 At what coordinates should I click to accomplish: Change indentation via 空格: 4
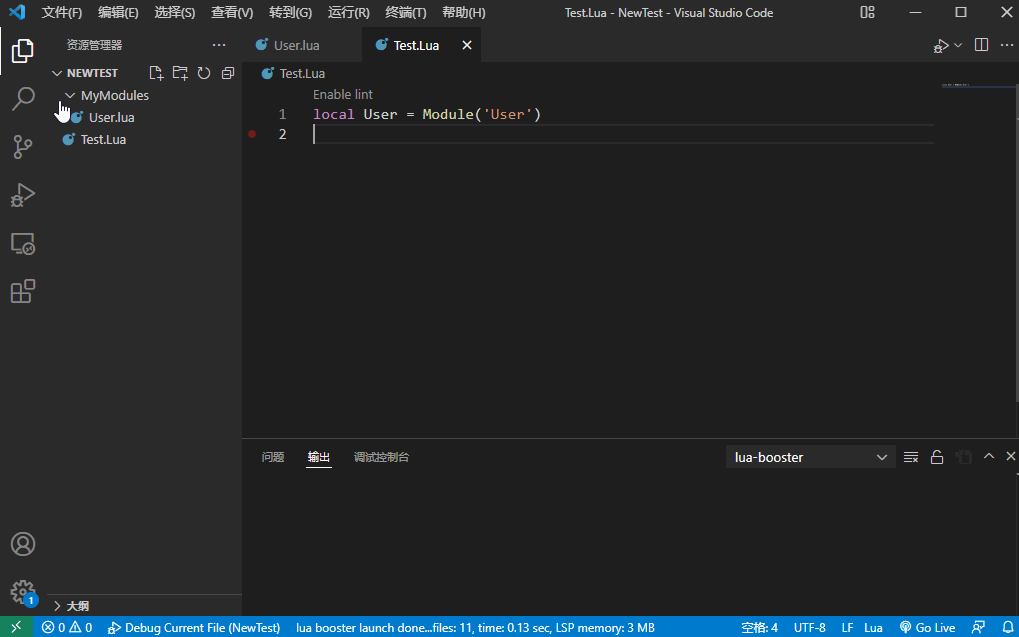tap(760, 627)
